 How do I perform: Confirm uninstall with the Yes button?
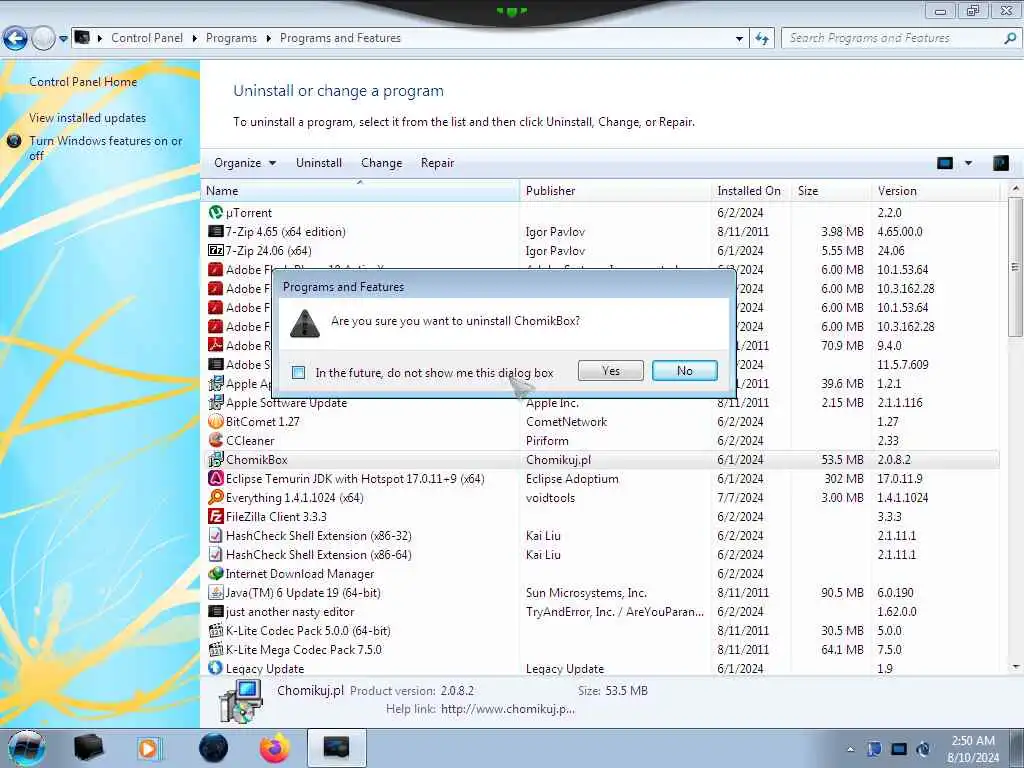611,371
